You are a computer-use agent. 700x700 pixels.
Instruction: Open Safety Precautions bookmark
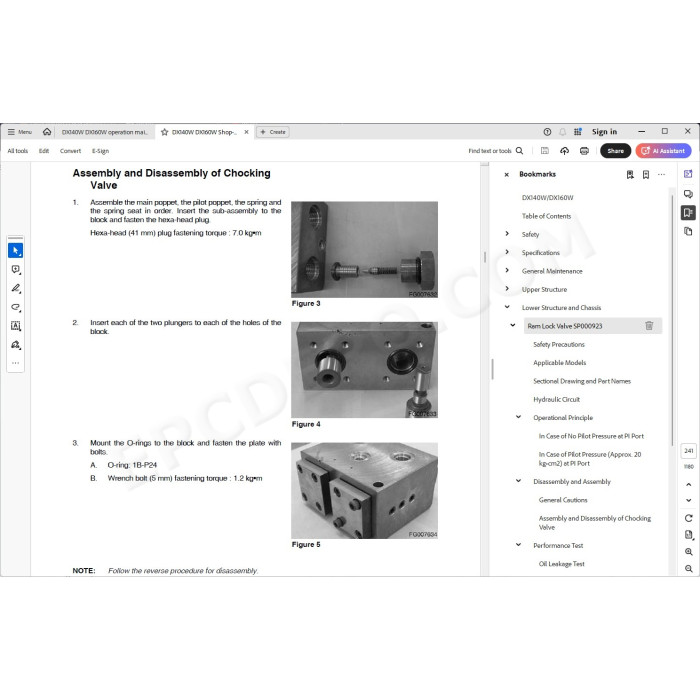(558, 345)
